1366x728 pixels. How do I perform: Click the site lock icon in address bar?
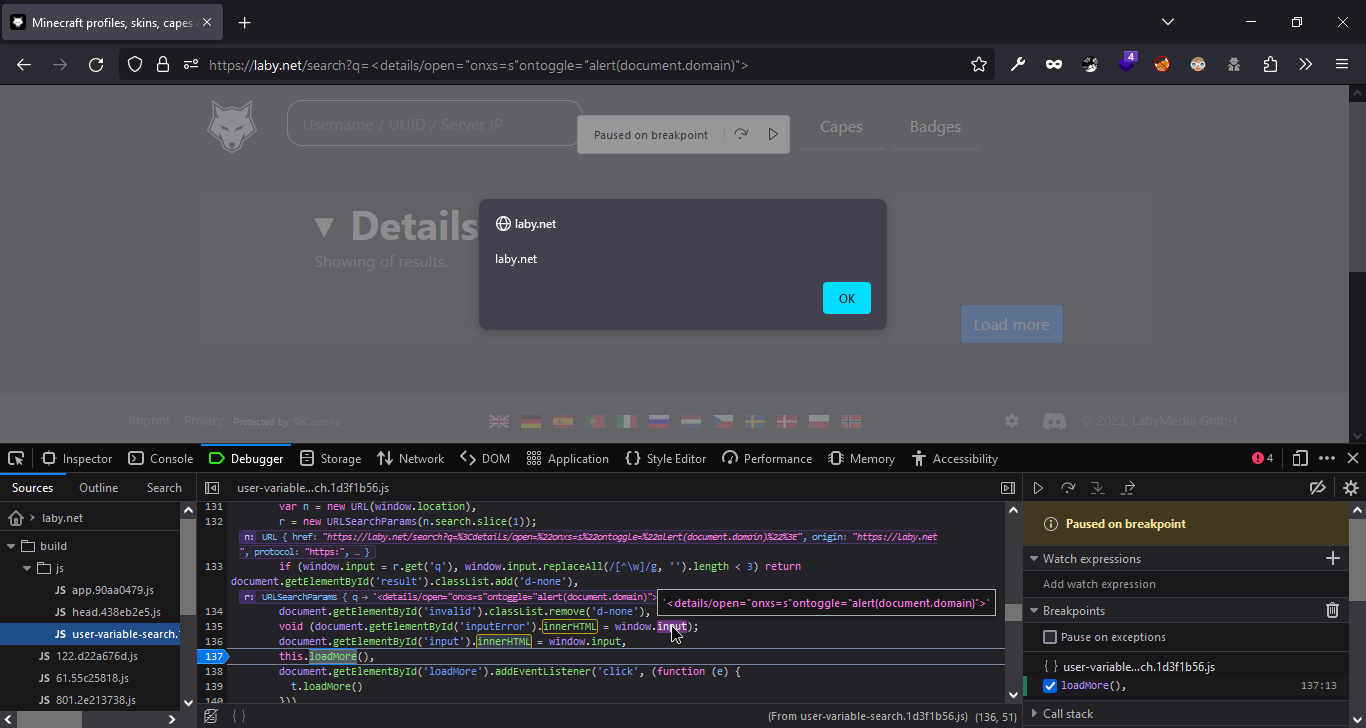tap(163, 65)
